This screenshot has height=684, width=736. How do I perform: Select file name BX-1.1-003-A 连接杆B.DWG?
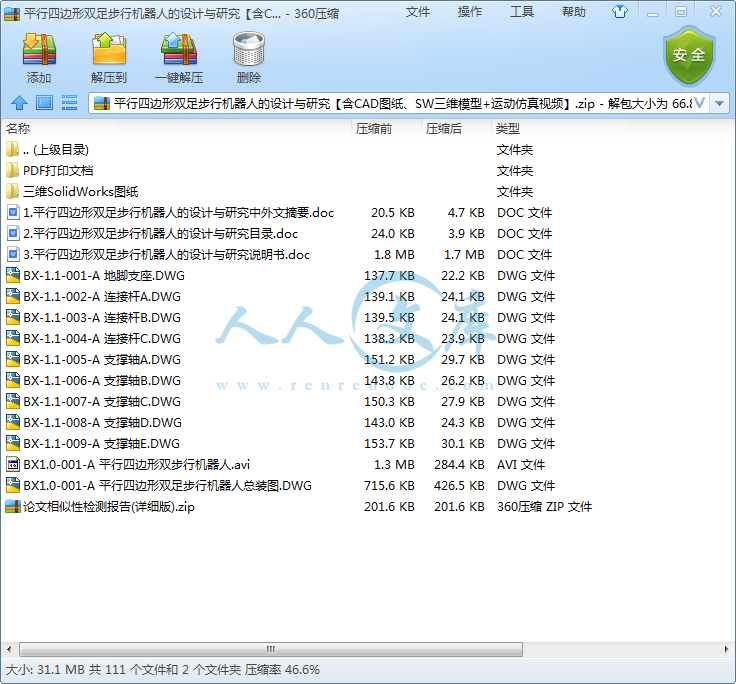coord(102,318)
